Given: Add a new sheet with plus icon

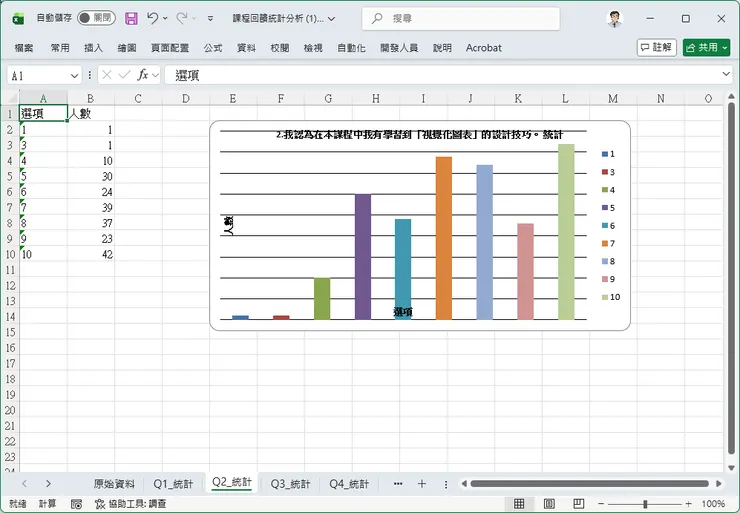Looking at the screenshot, I should point(422,483).
